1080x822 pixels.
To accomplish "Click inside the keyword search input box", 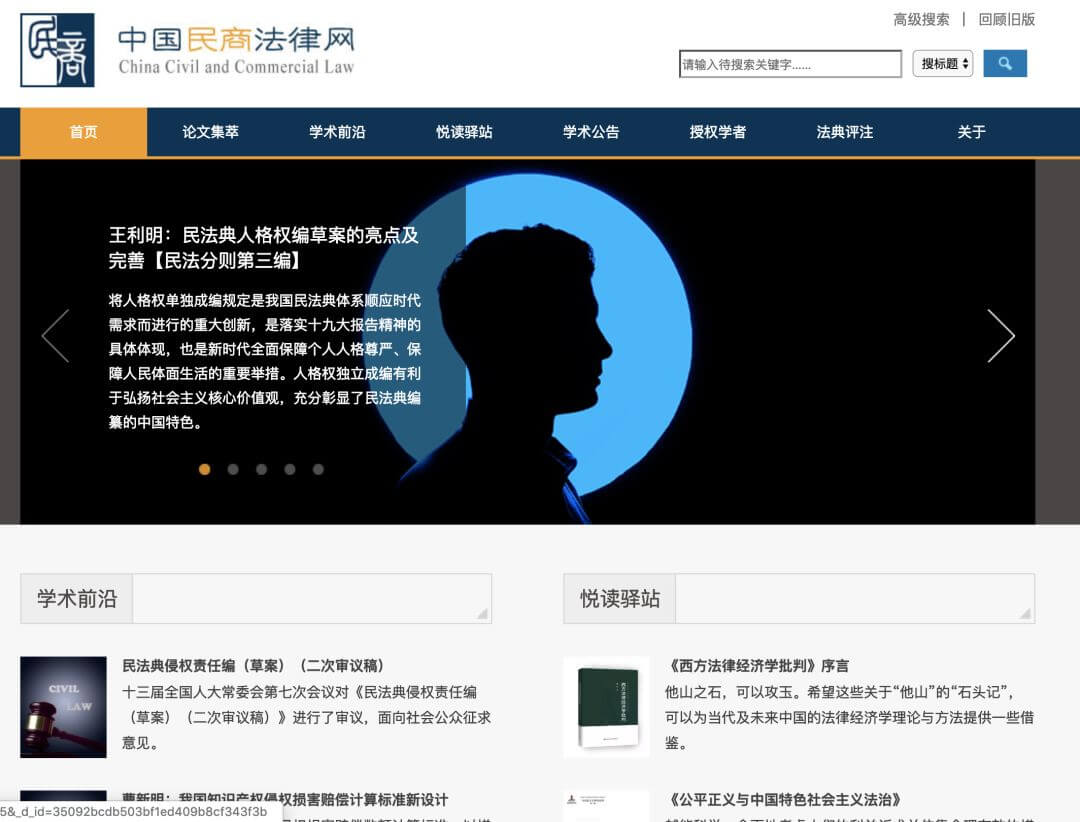I will (x=790, y=63).
